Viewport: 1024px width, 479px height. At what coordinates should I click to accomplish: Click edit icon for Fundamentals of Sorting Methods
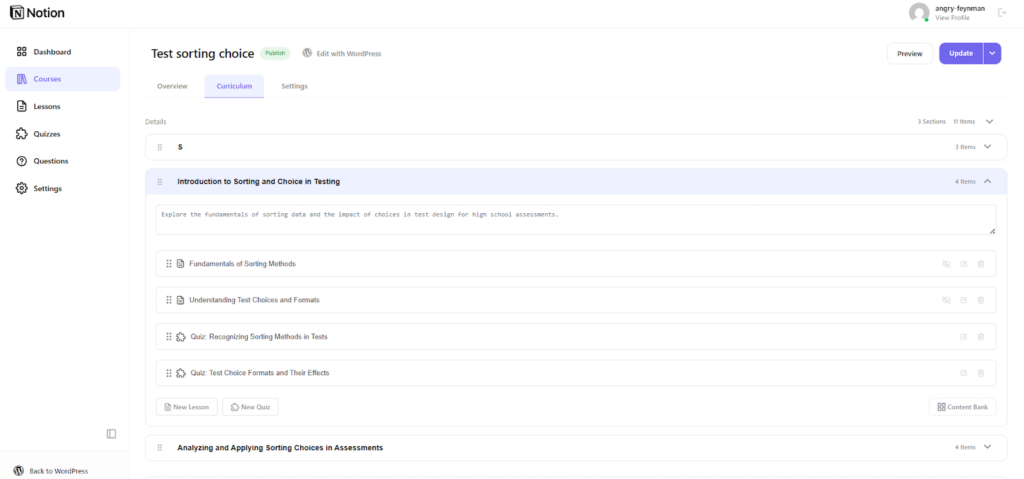pyautogui.click(x=963, y=264)
